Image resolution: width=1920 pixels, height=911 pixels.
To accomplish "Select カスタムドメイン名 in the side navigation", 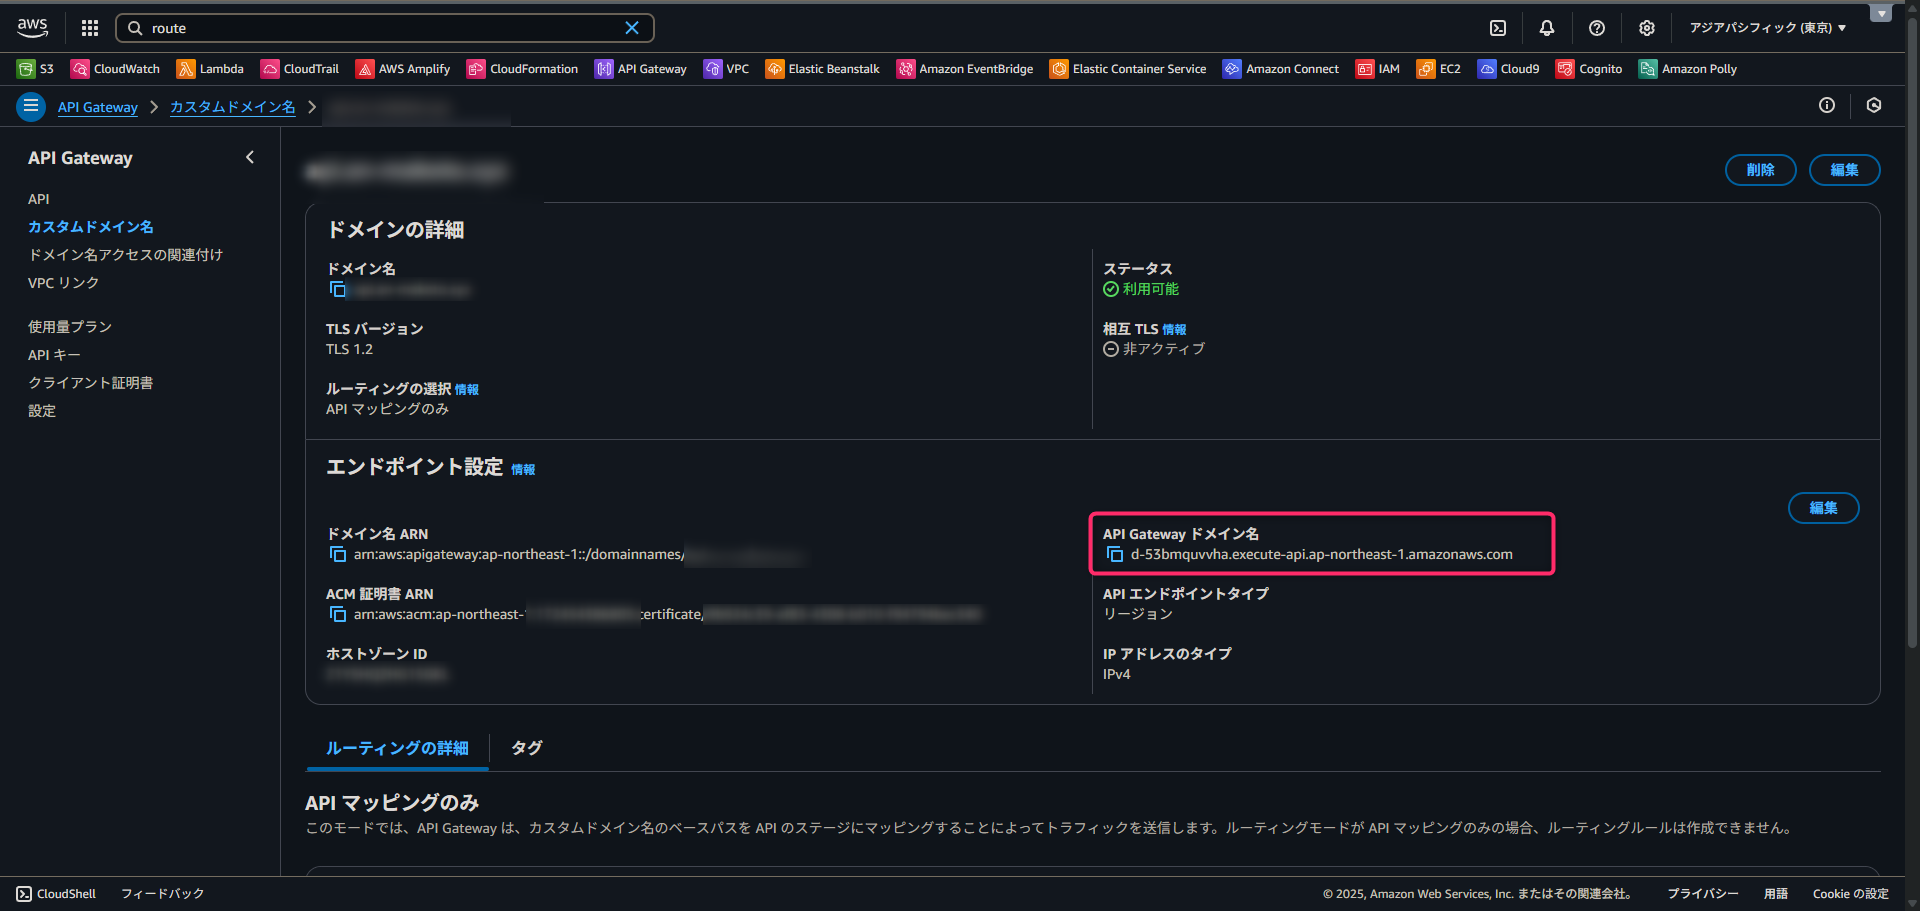I will pyautogui.click(x=91, y=227).
